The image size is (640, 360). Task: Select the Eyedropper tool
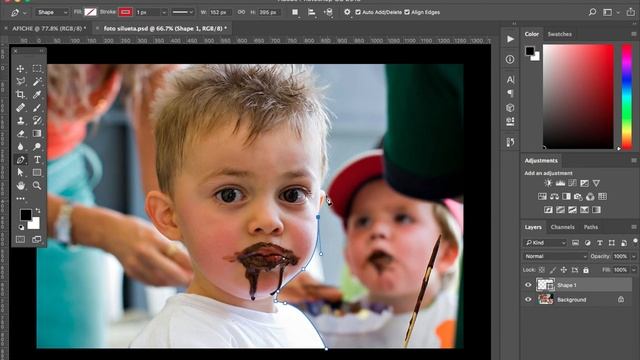(x=37, y=95)
